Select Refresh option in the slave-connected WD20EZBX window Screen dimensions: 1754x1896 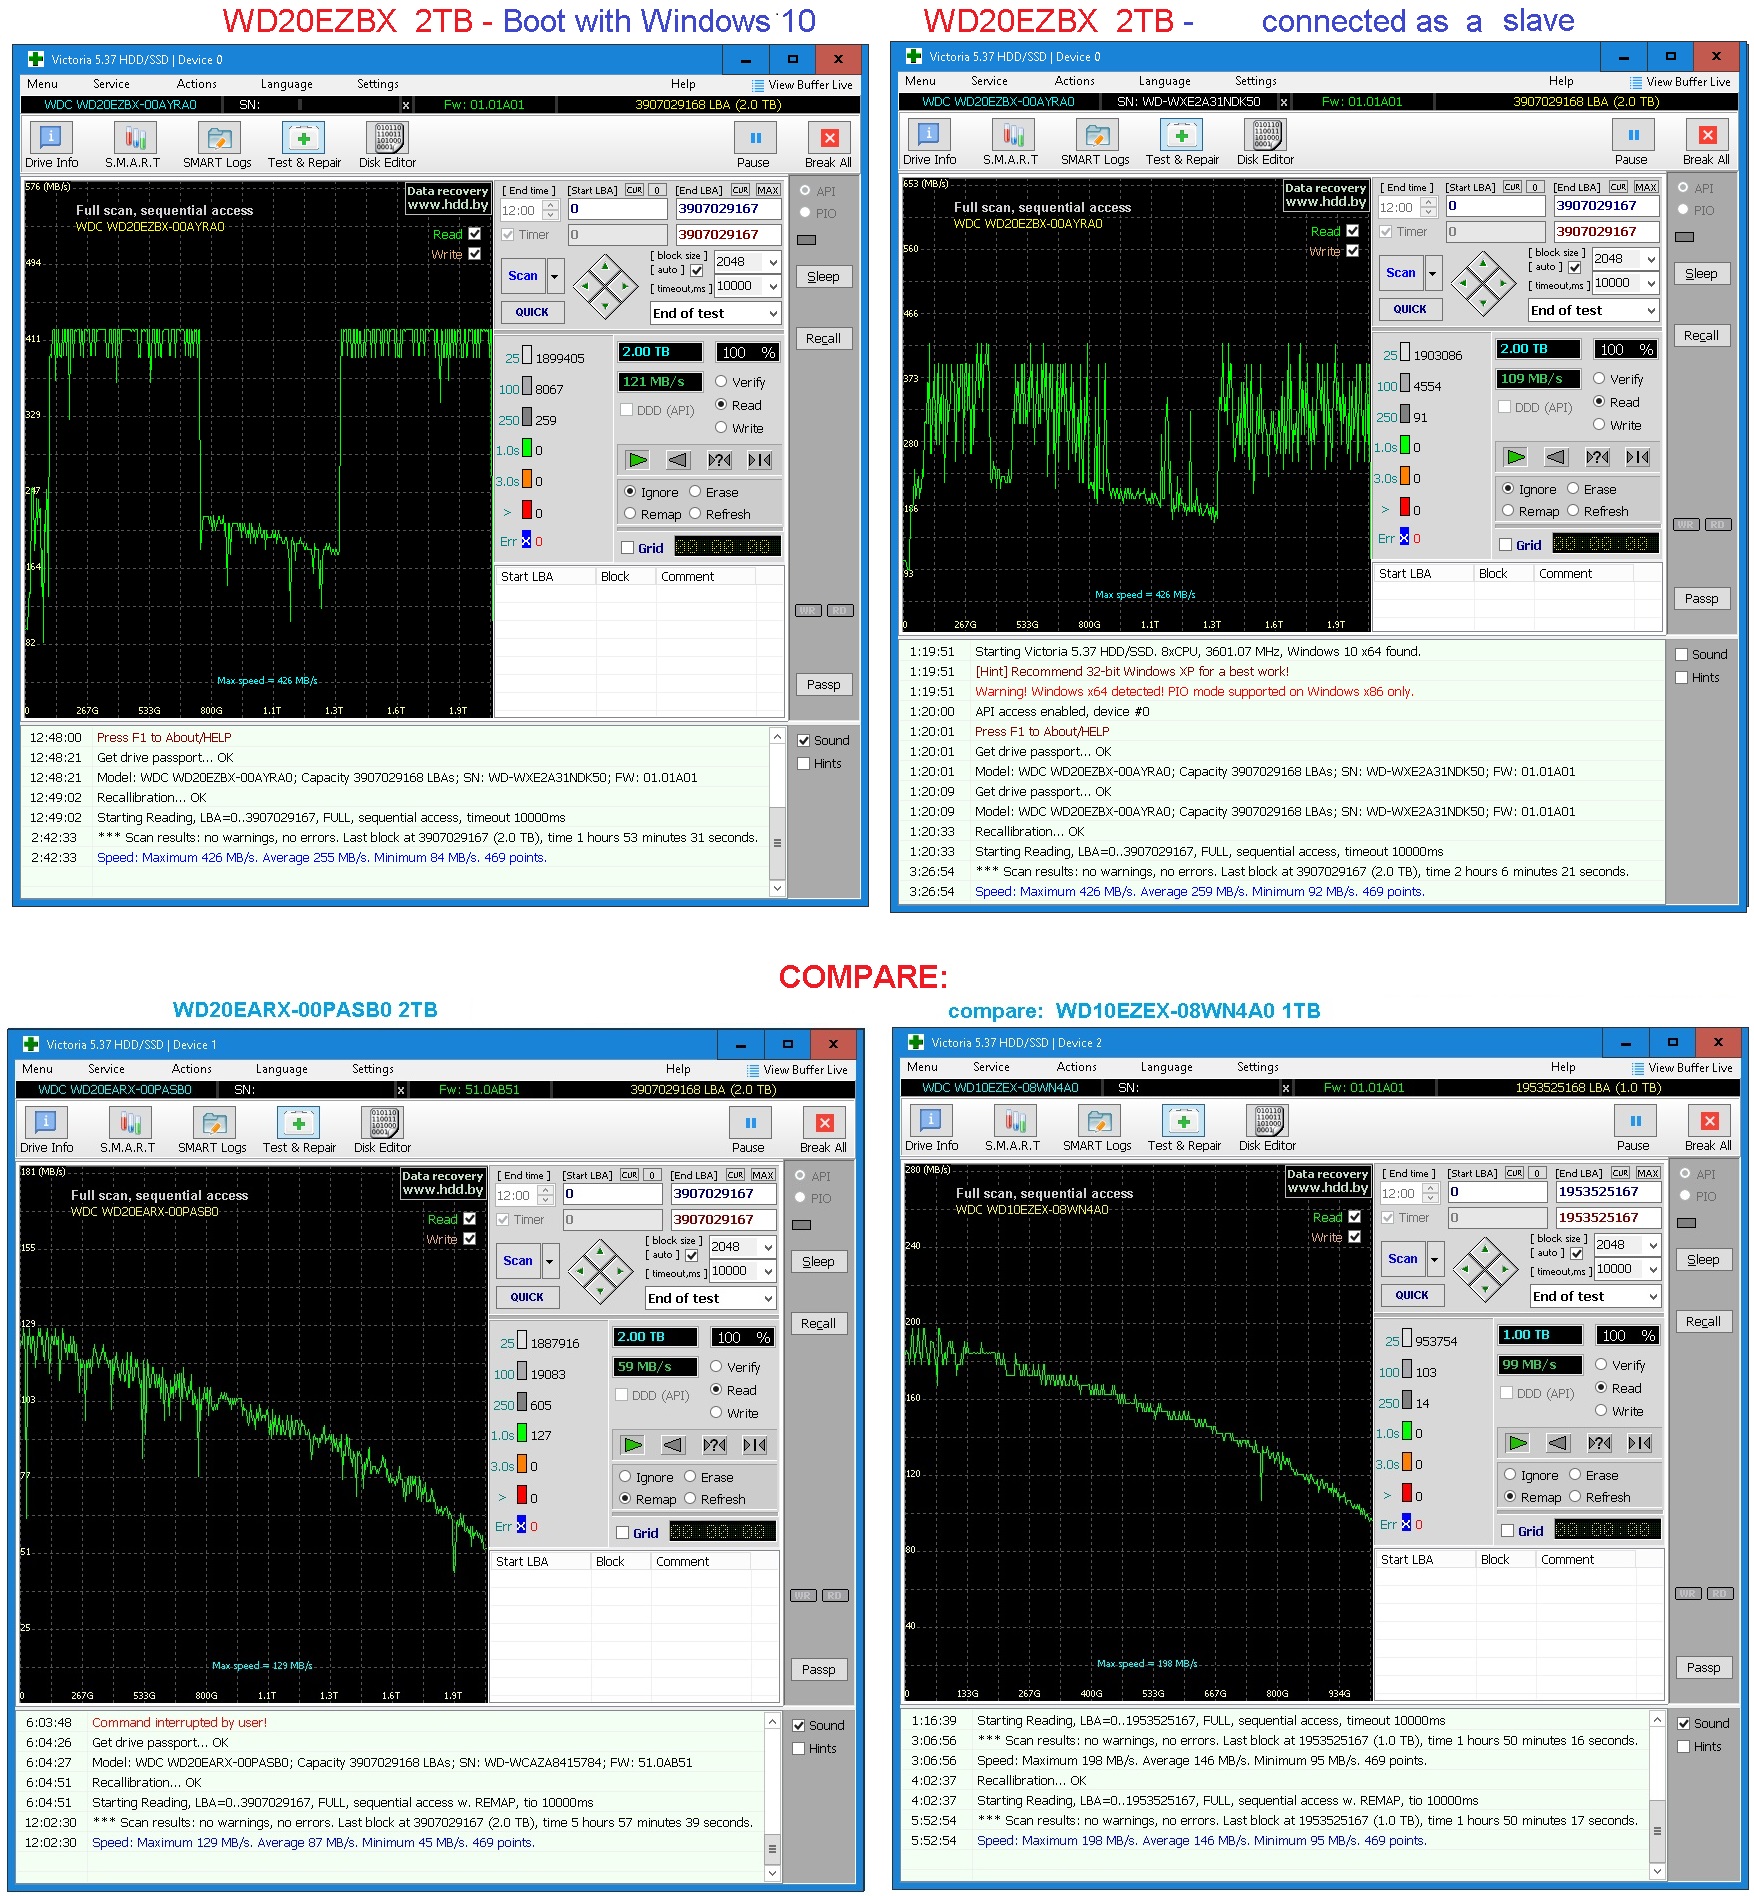point(1573,511)
